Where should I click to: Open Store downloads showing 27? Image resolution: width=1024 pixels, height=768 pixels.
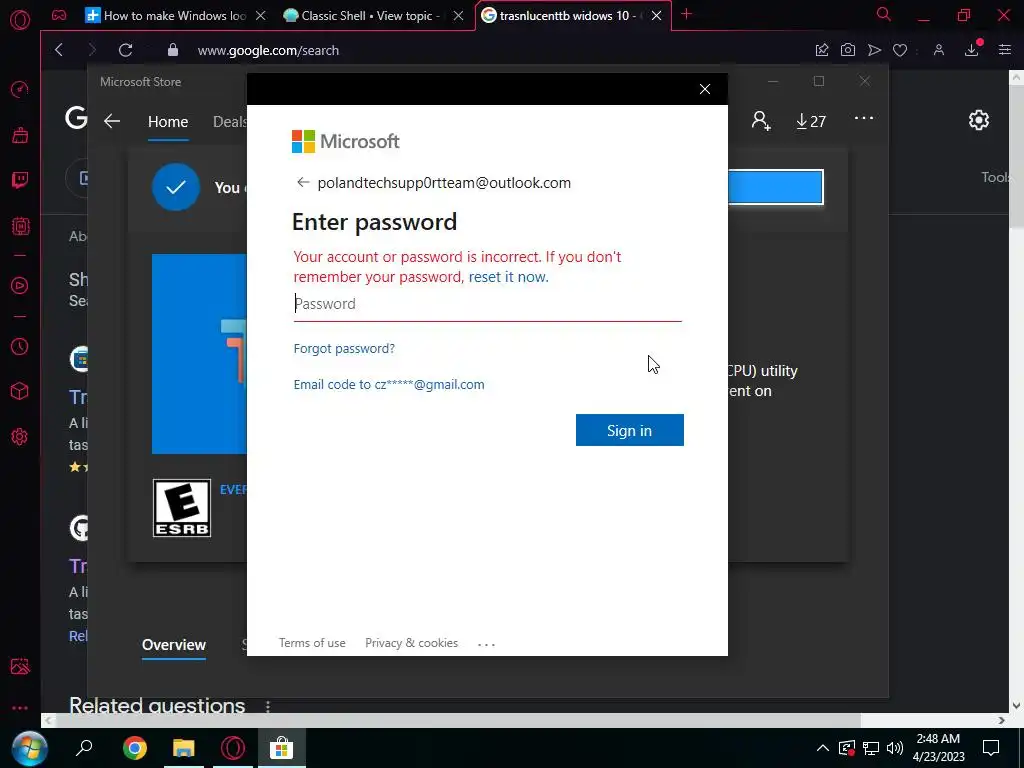(x=810, y=121)
